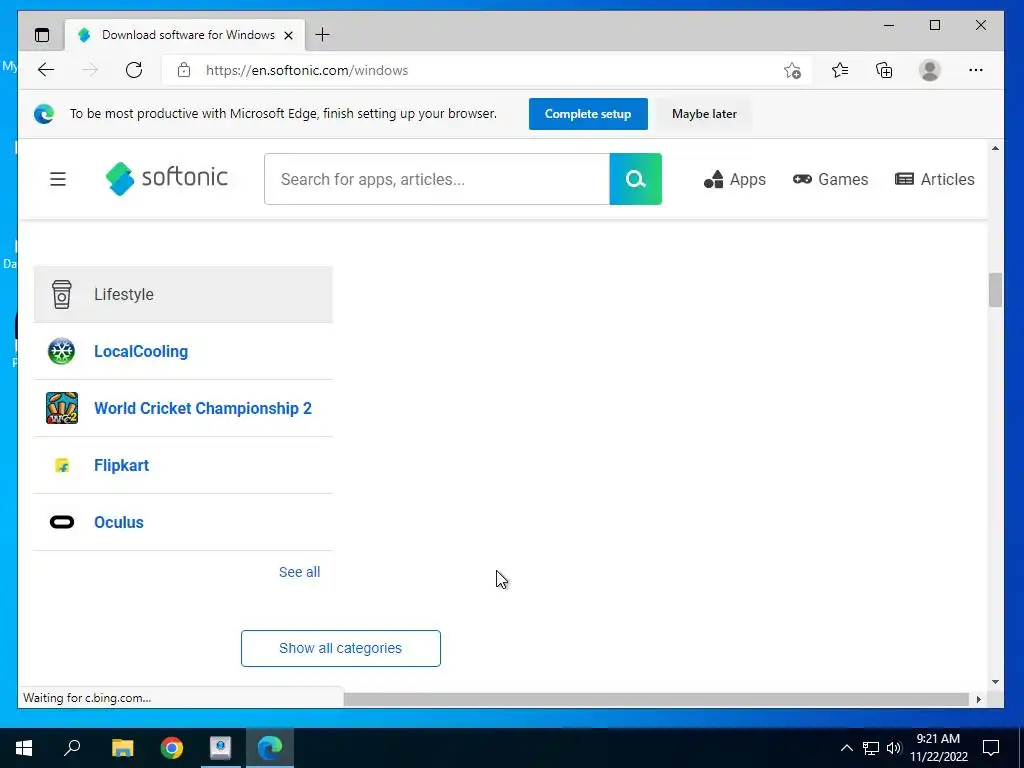This screenshot has width=1024, height=768.
Task: Open the LocalCooling app link
Action: pyautogui.click(x=141, y=351)
